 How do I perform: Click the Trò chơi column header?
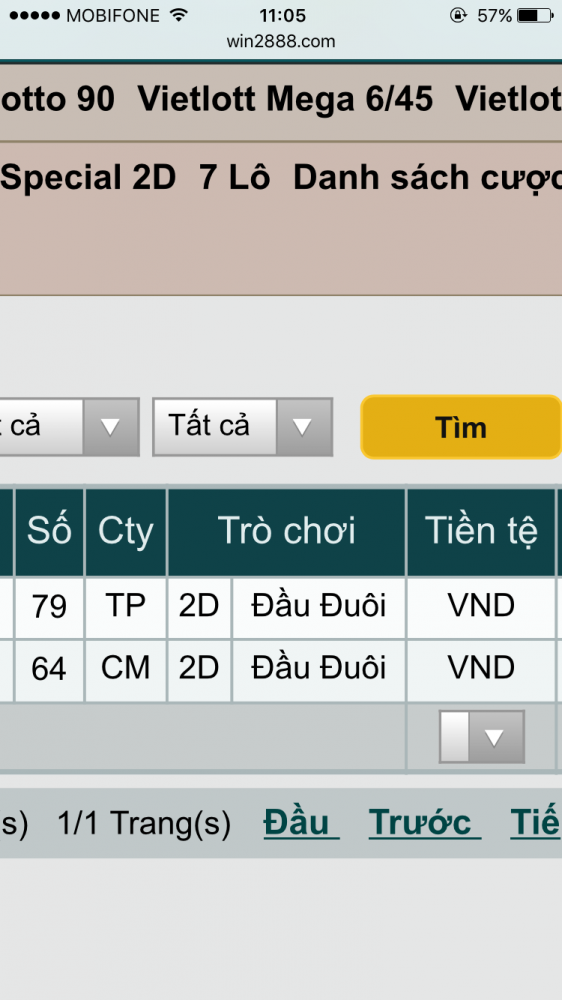coord(286,531)
